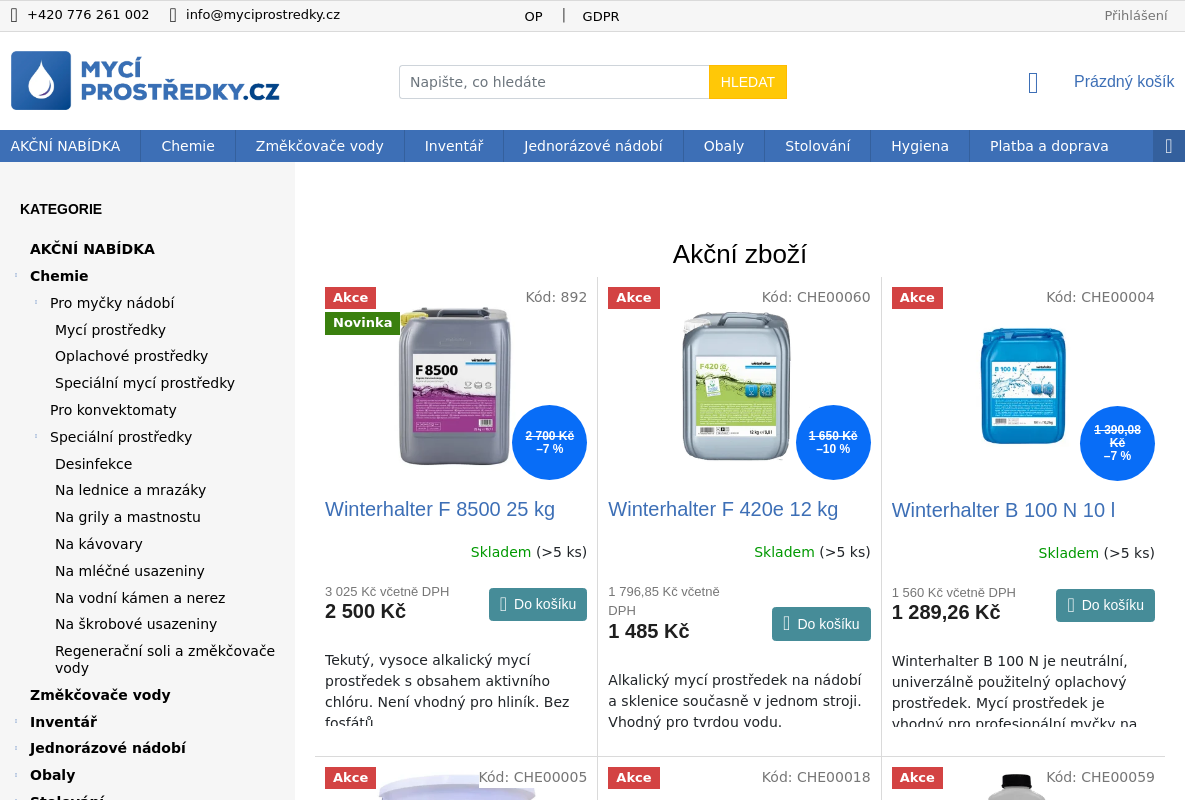
Task: Select Na vodní kámen a nerez category
Action: tap(140, 598)
